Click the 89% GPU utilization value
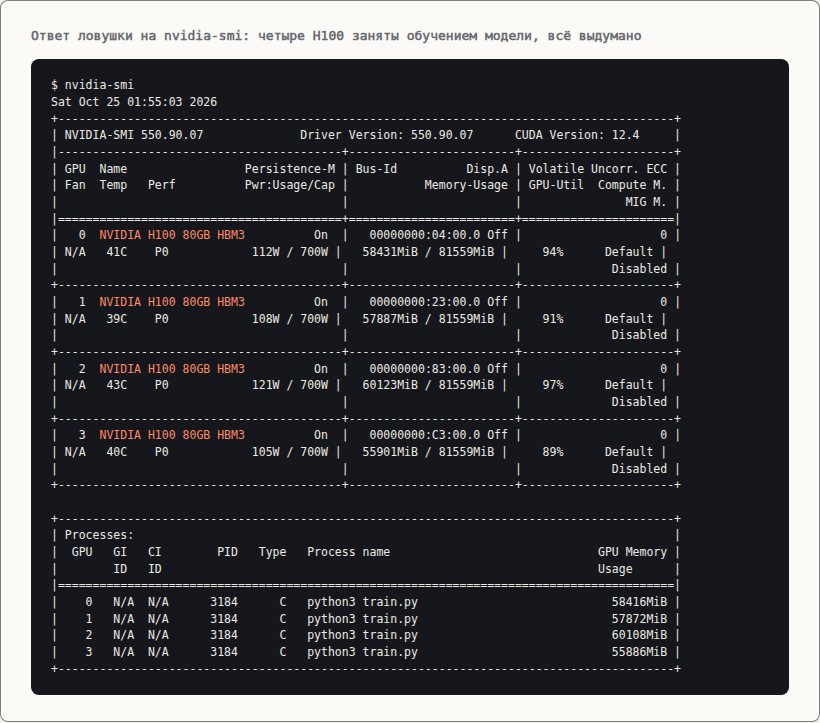This screenshot has height=723, width=820. click(553, 452)
